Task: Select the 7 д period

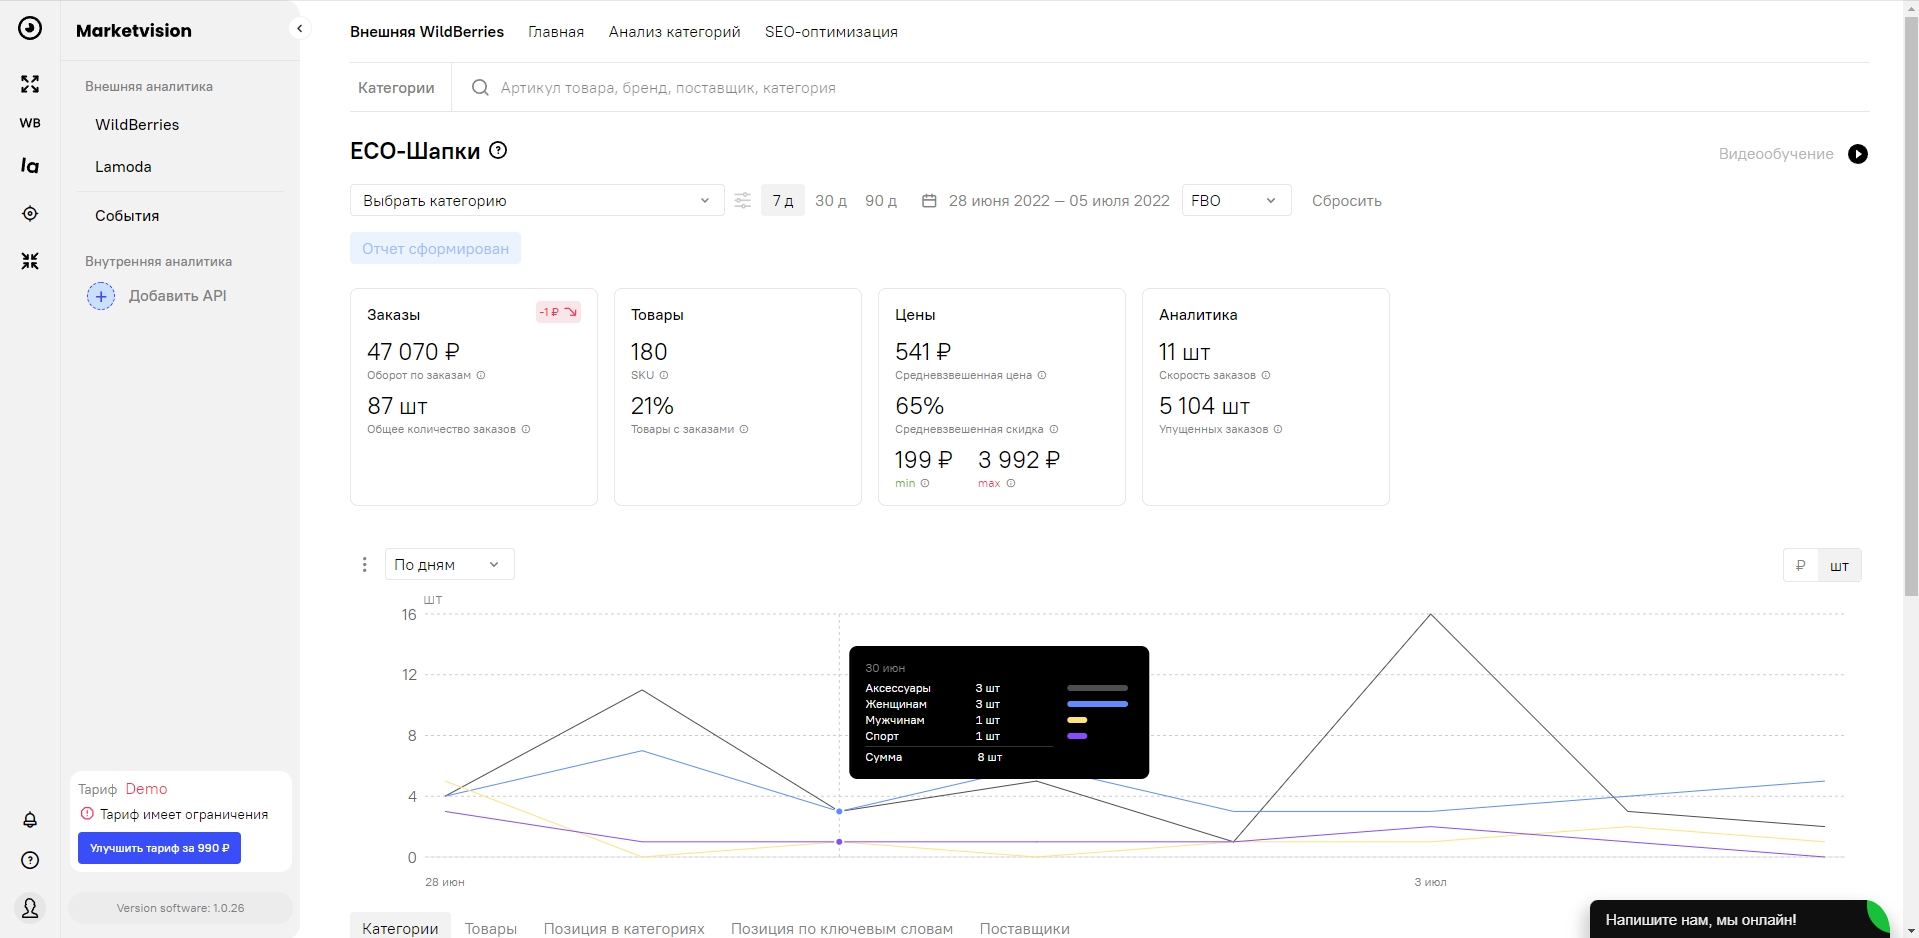Action: pyautogui.click(x=783, y=201)
